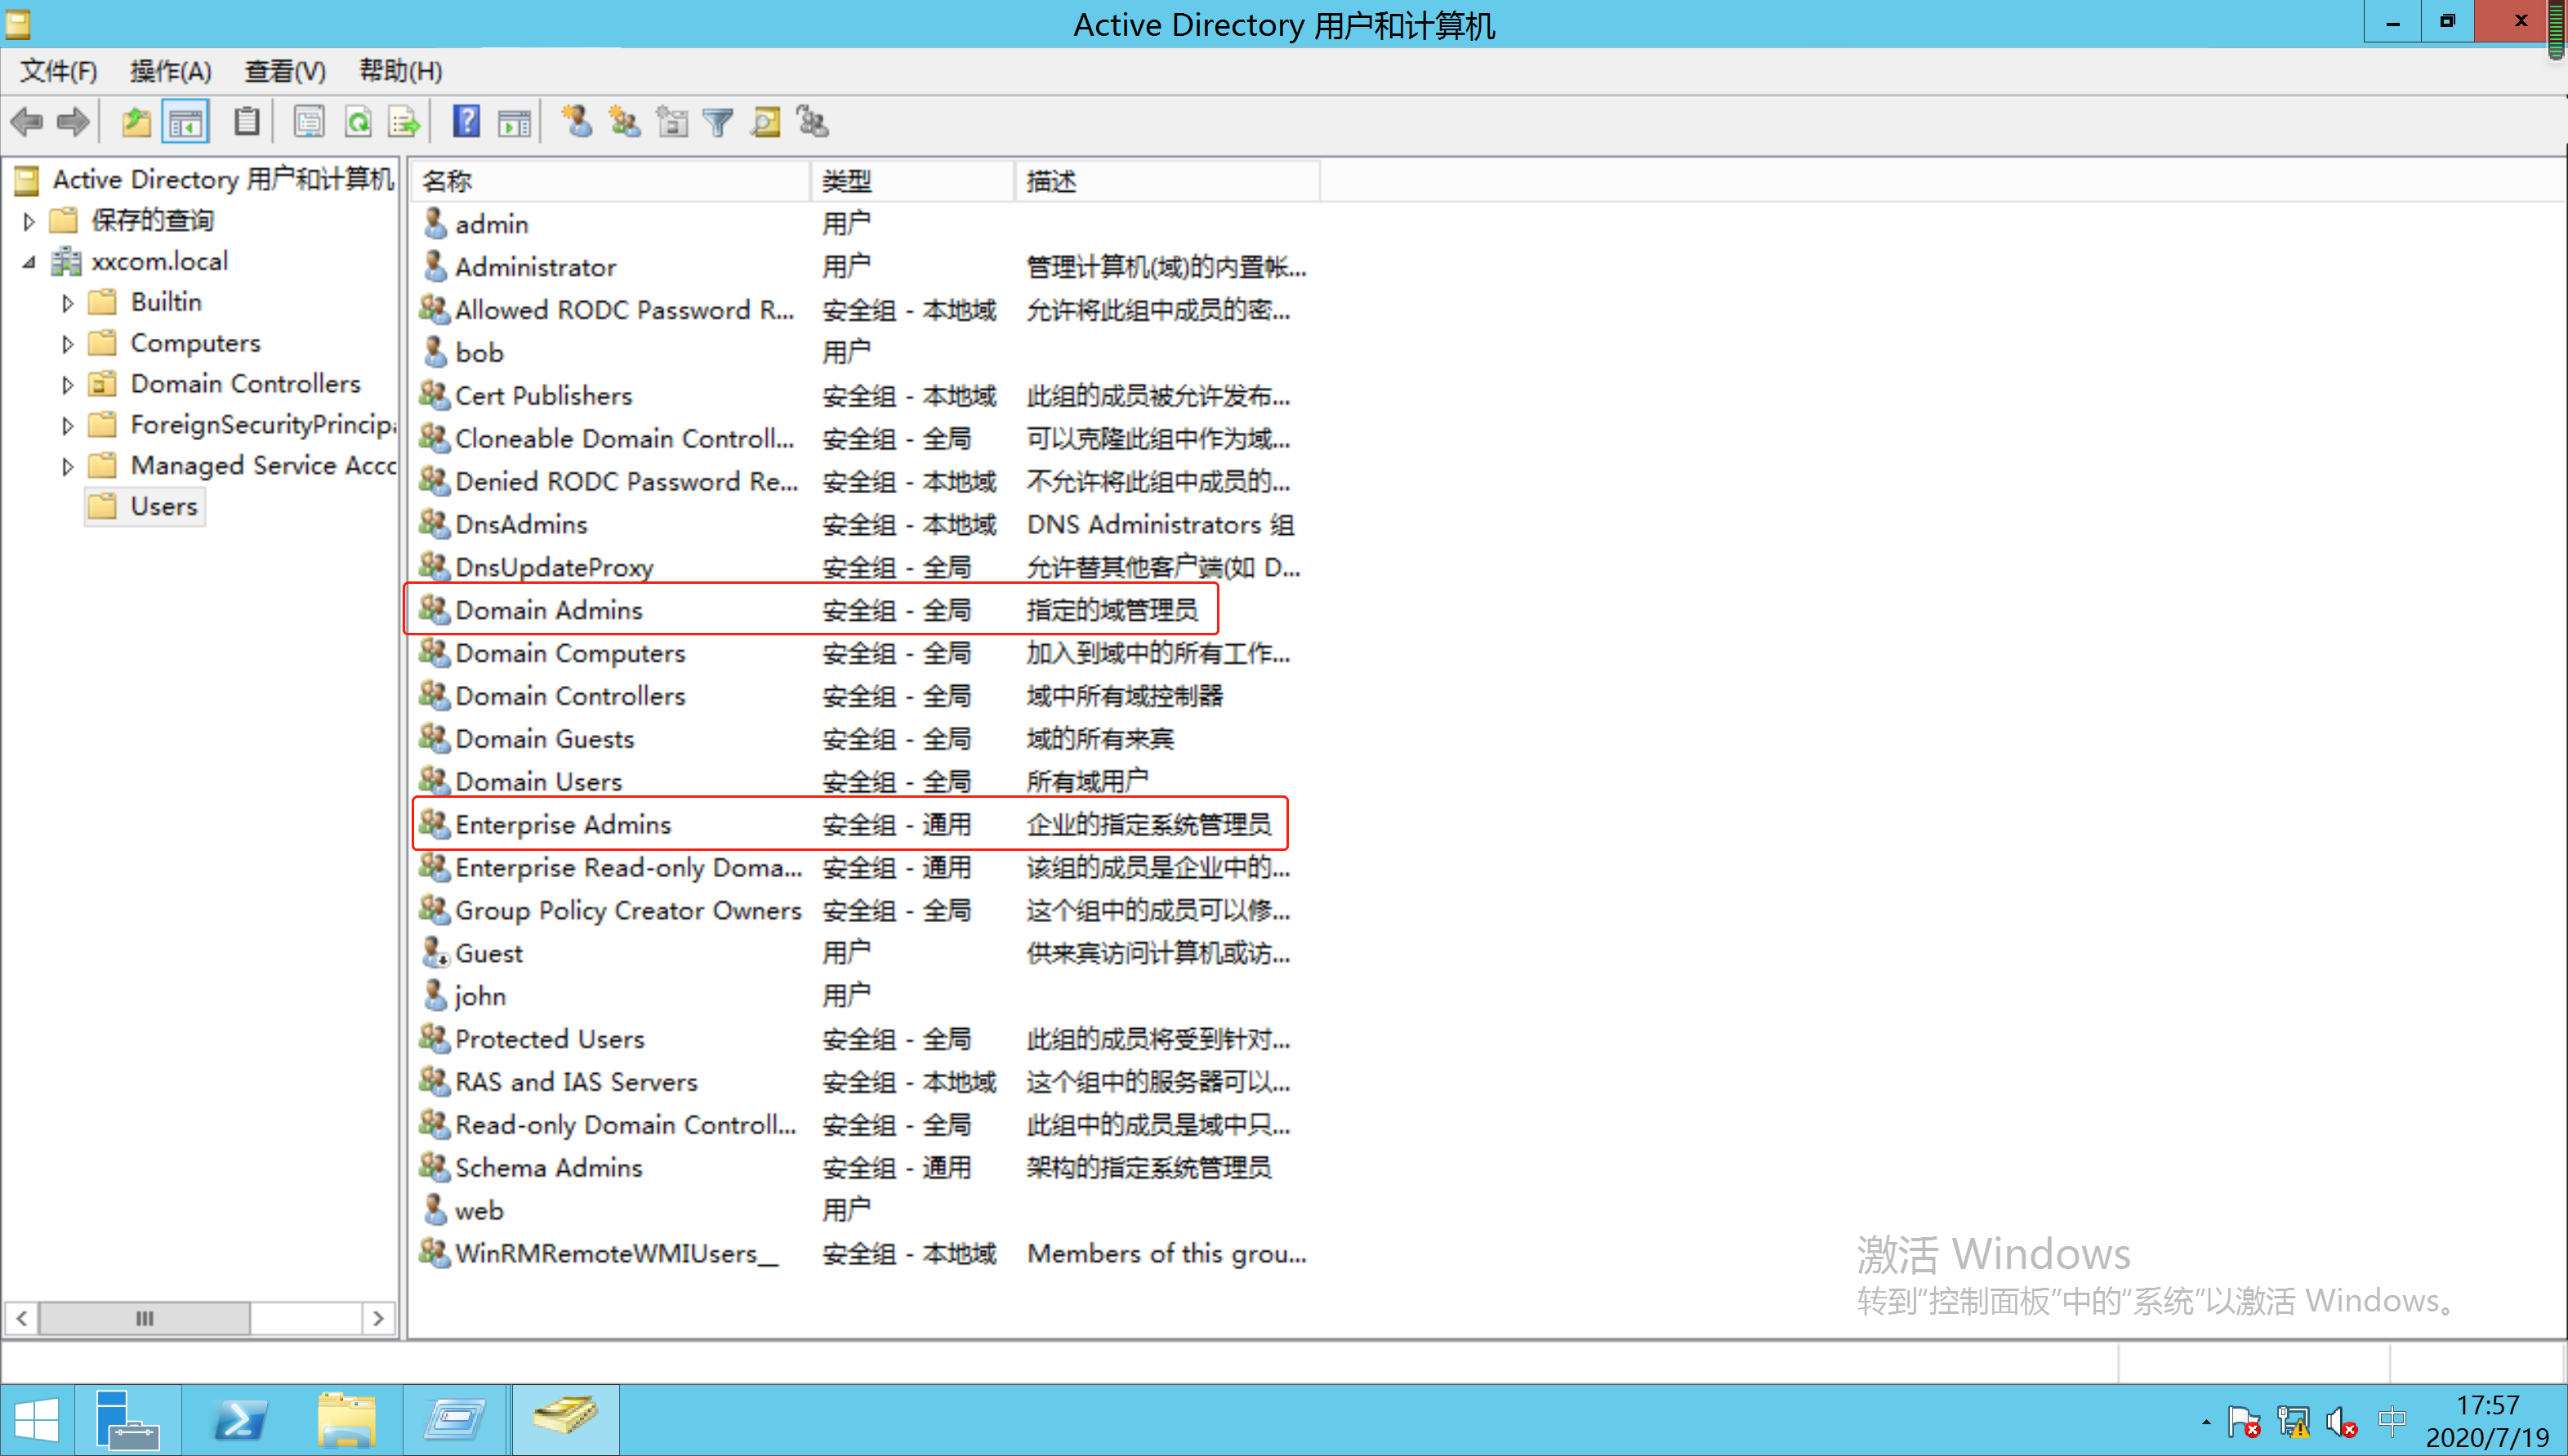
Task: Launch PowerShell from the taskbar
Action: click(x=239, y=1420)
